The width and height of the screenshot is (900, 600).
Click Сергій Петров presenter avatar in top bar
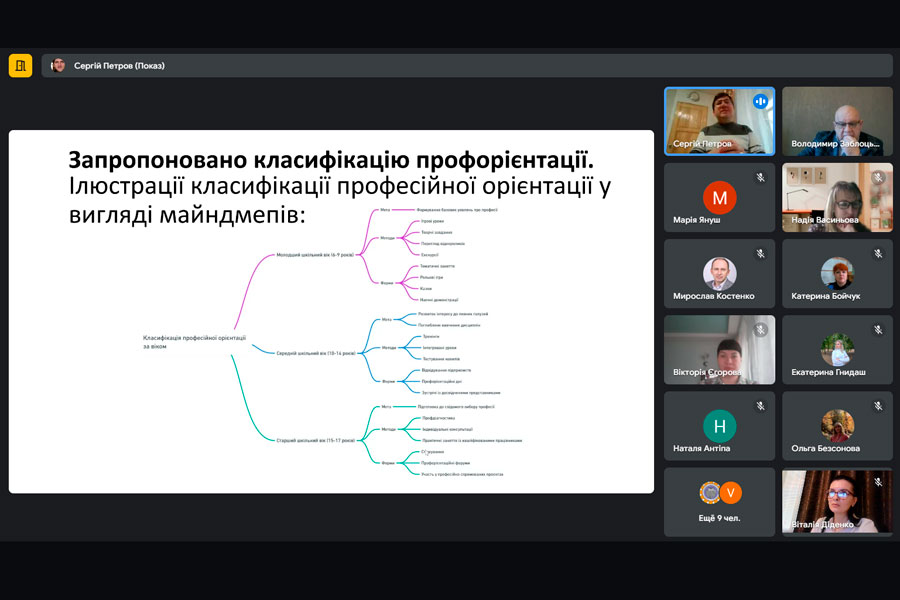point(58,65)
